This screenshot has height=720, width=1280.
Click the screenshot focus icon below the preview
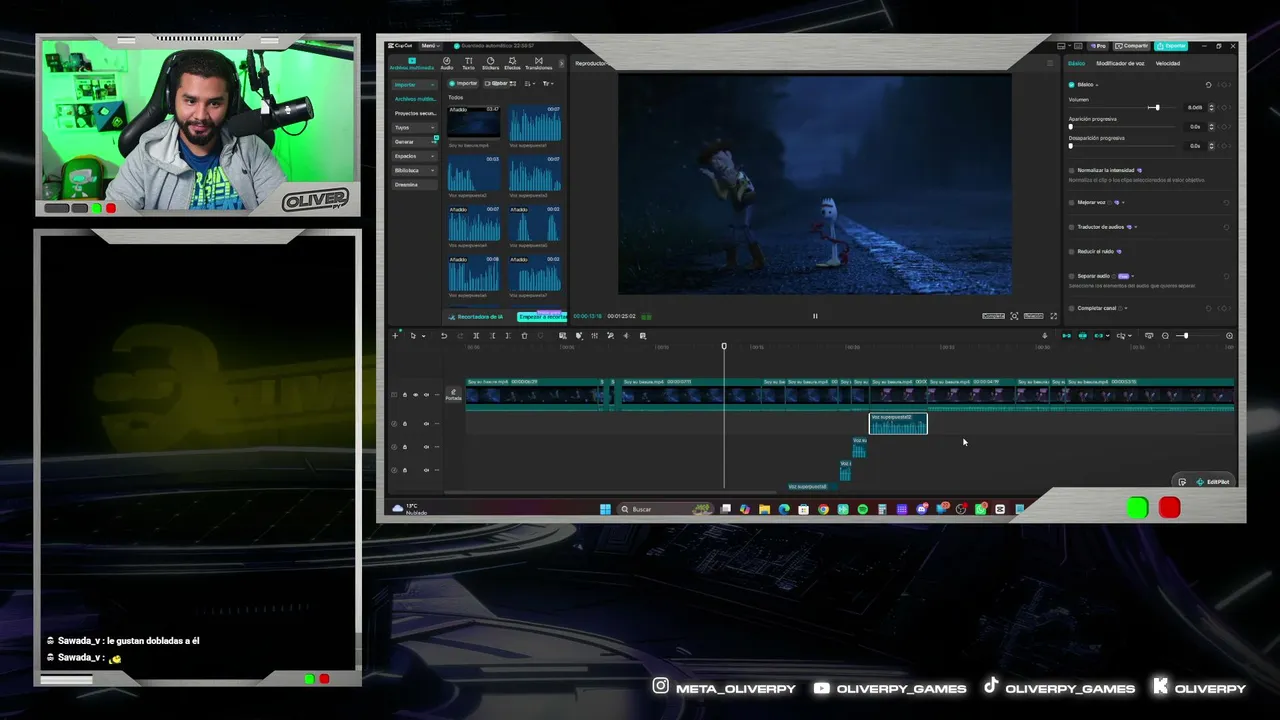1014,316
